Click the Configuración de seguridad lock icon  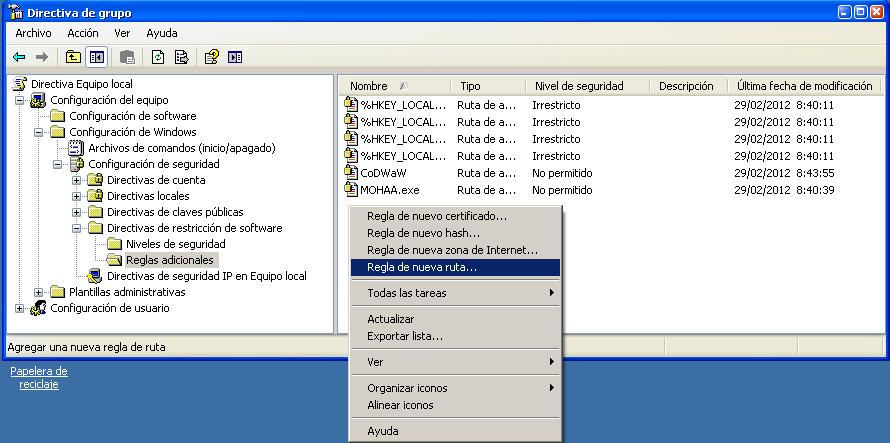click(x=77, y=164)
